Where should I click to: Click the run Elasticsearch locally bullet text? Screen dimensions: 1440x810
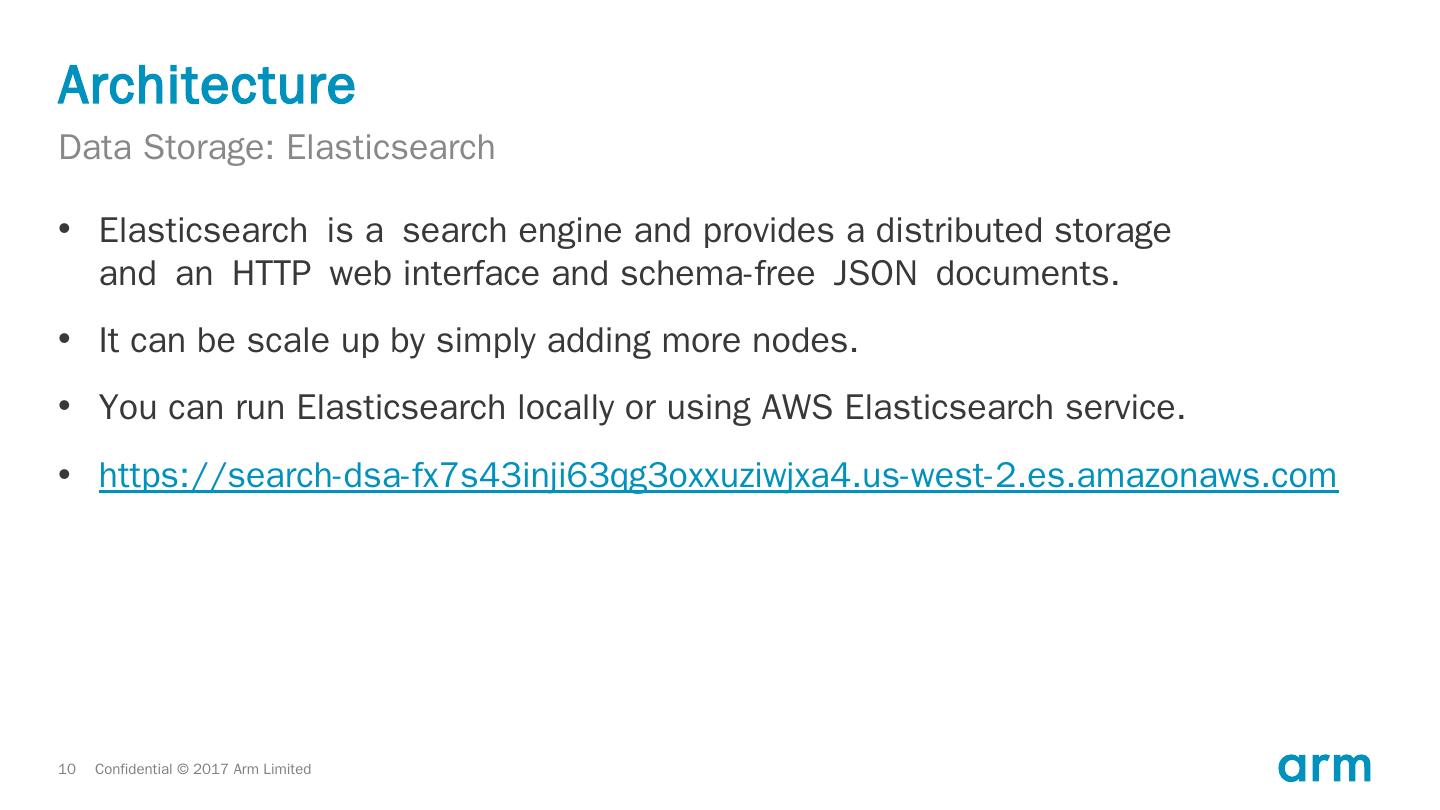(x=641, y=408)
